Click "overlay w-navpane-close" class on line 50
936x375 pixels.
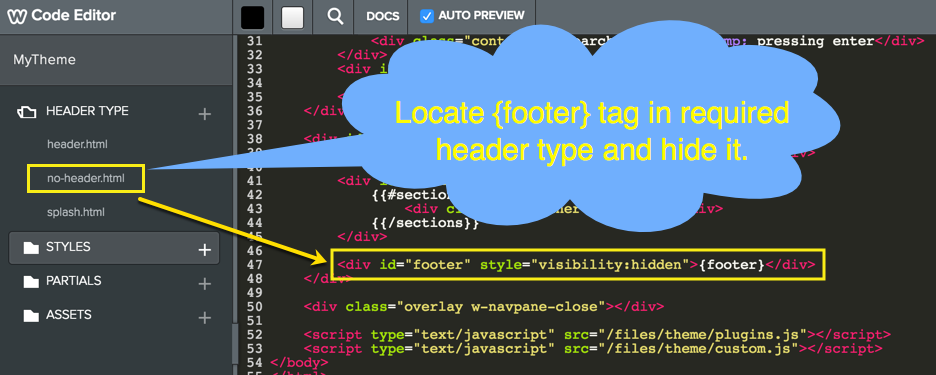coord(501,307)
